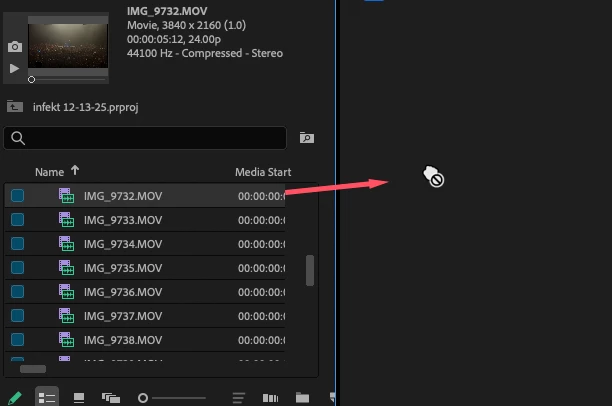Click the vertical scrollbar of the bin list
This screenshot has width=612, height=406.
point(310,270)
